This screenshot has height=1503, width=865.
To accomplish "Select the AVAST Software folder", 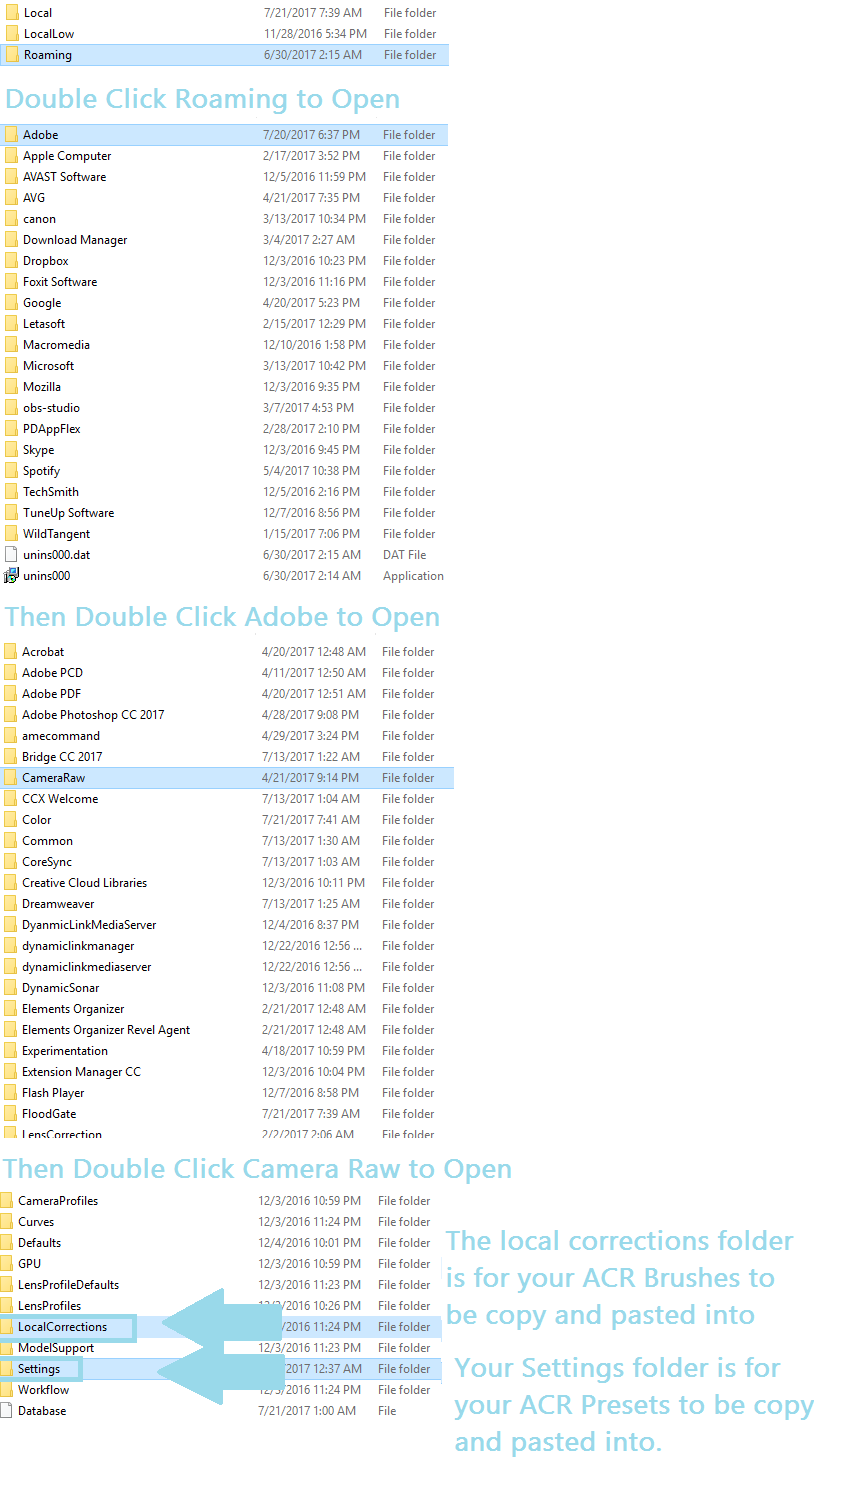I will (x=64, y=177).
